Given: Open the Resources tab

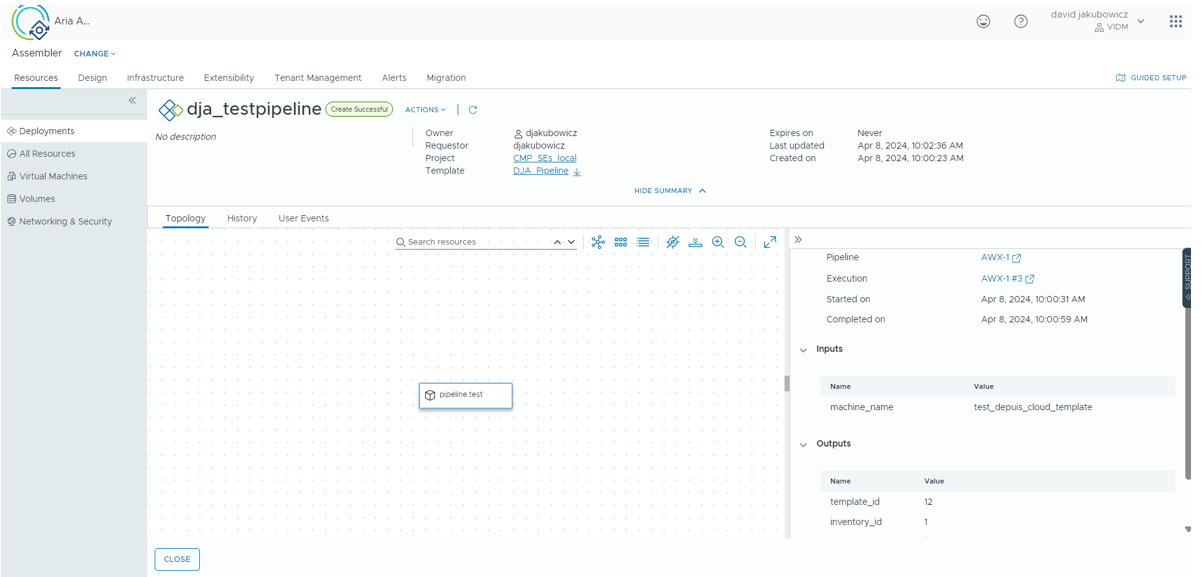Looking at the screenshot, I should pos(36,78).
